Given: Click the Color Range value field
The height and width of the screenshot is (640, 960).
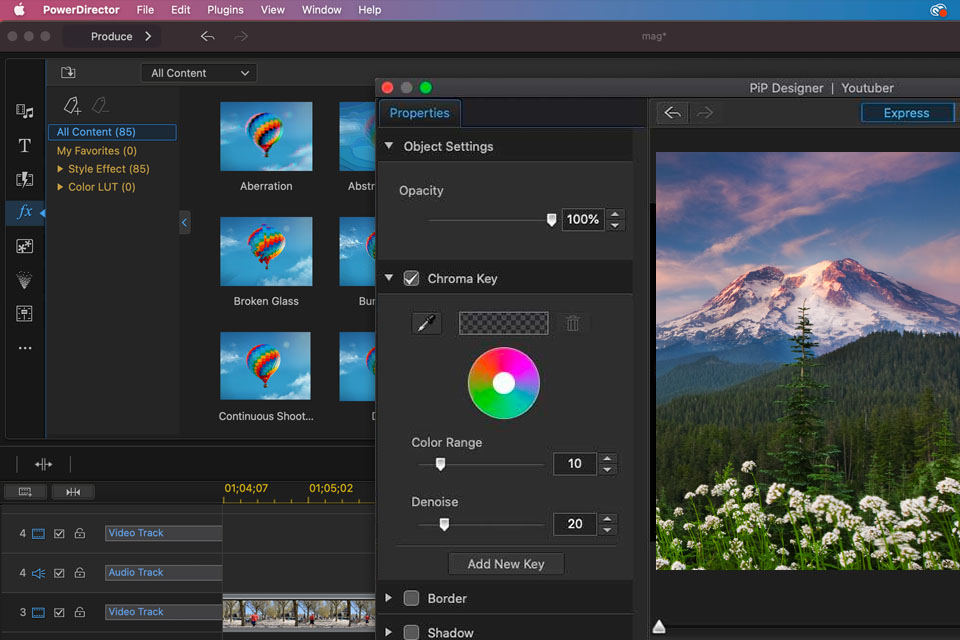Looking at the screenshot, I should (x=574, y=464).
